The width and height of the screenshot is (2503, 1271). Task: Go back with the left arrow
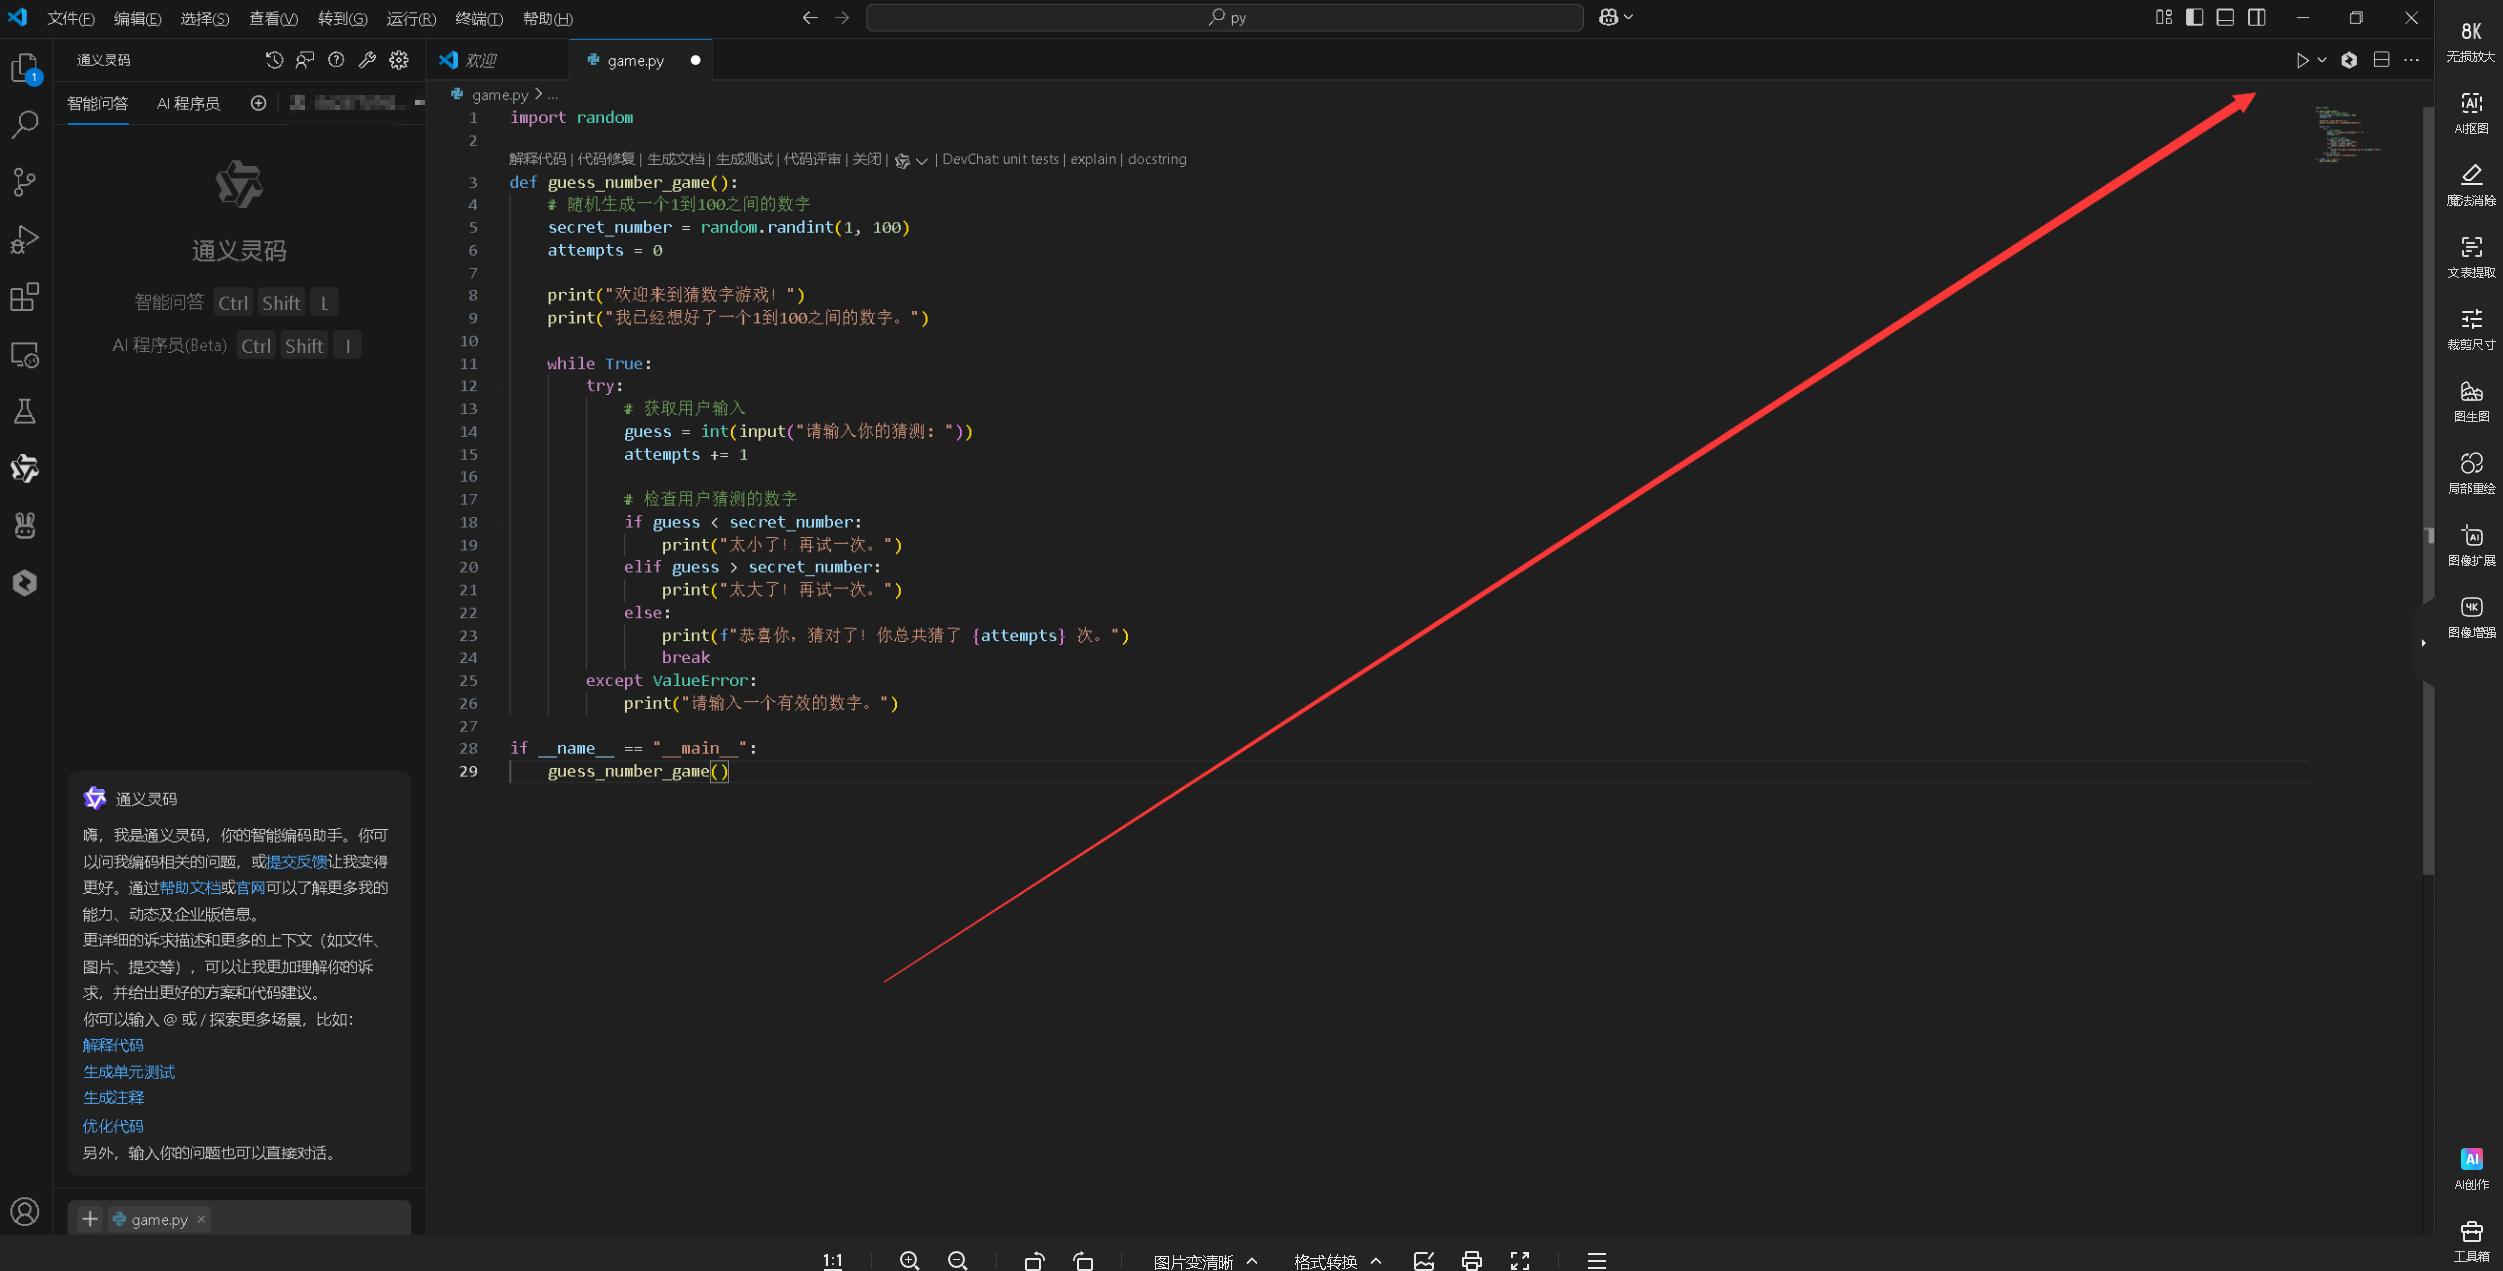click(810, 17)
